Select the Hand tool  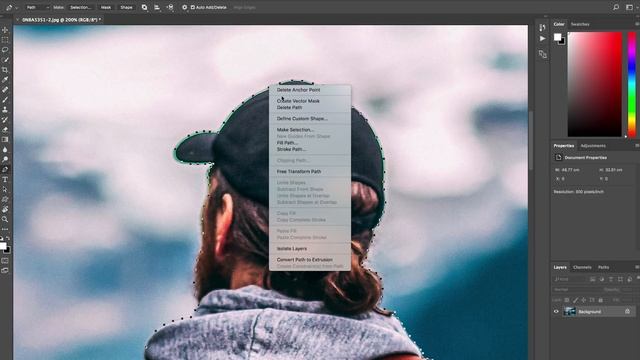point(5,209)
